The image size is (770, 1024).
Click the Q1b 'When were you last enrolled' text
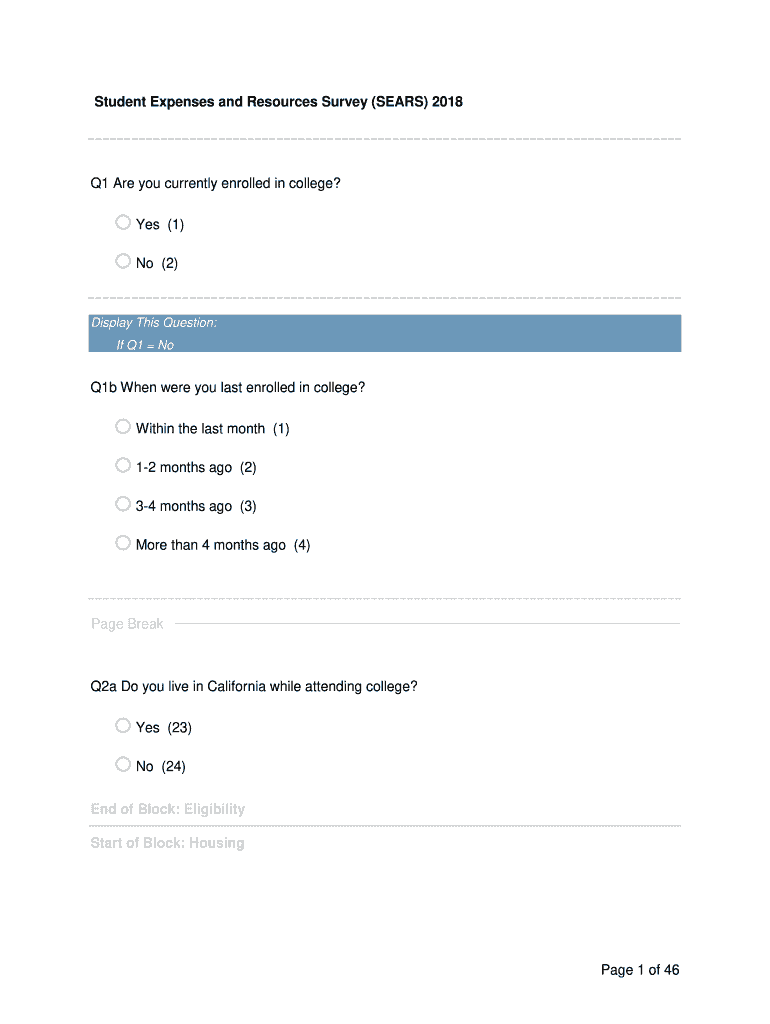point(227,388)
